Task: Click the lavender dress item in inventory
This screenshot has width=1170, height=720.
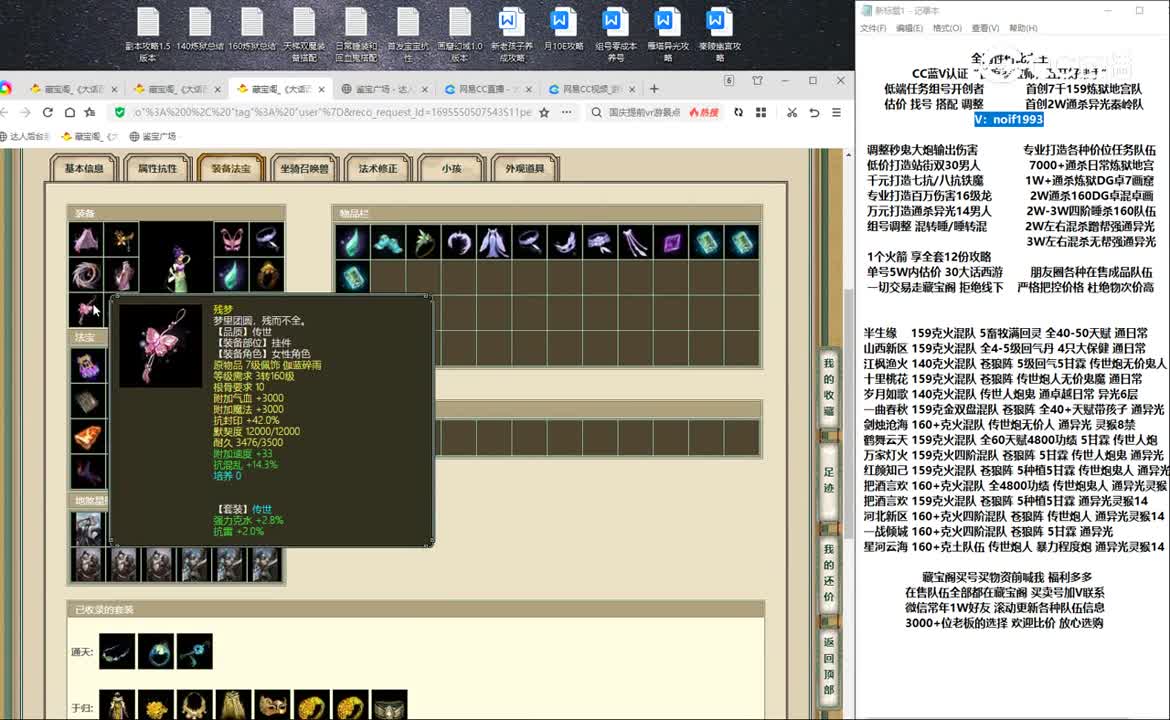Action: coord(493,242)
